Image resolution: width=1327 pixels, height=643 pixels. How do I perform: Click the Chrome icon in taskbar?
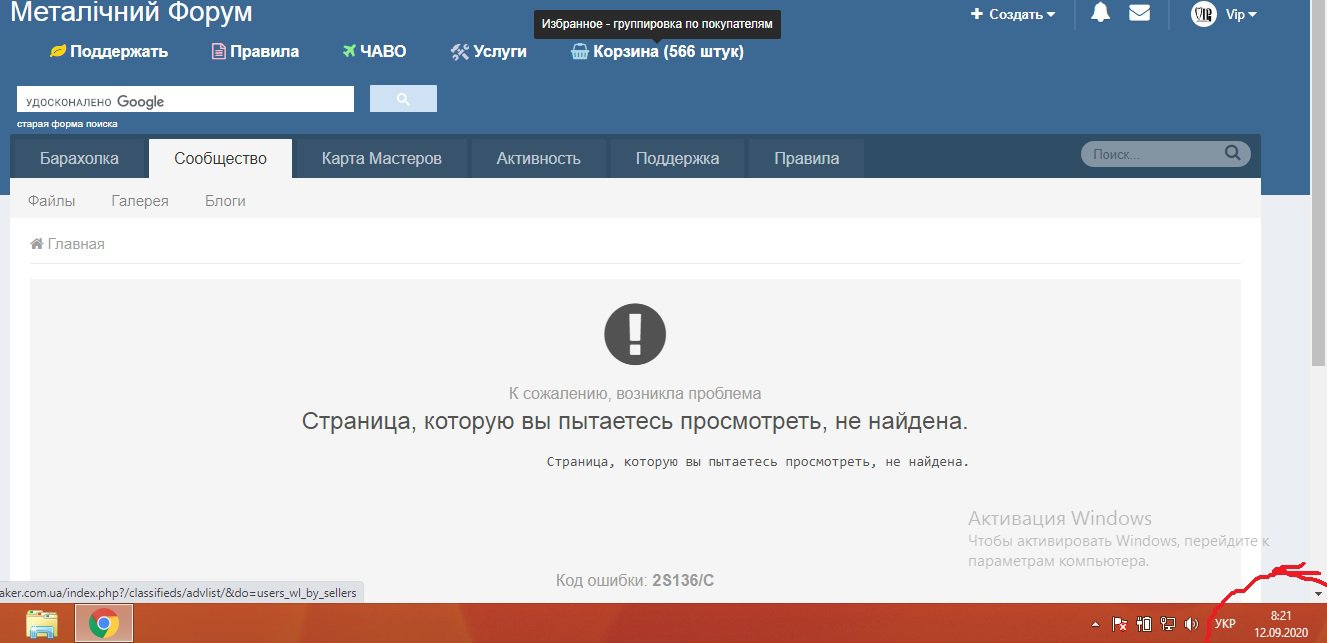(x=103, y=624)
